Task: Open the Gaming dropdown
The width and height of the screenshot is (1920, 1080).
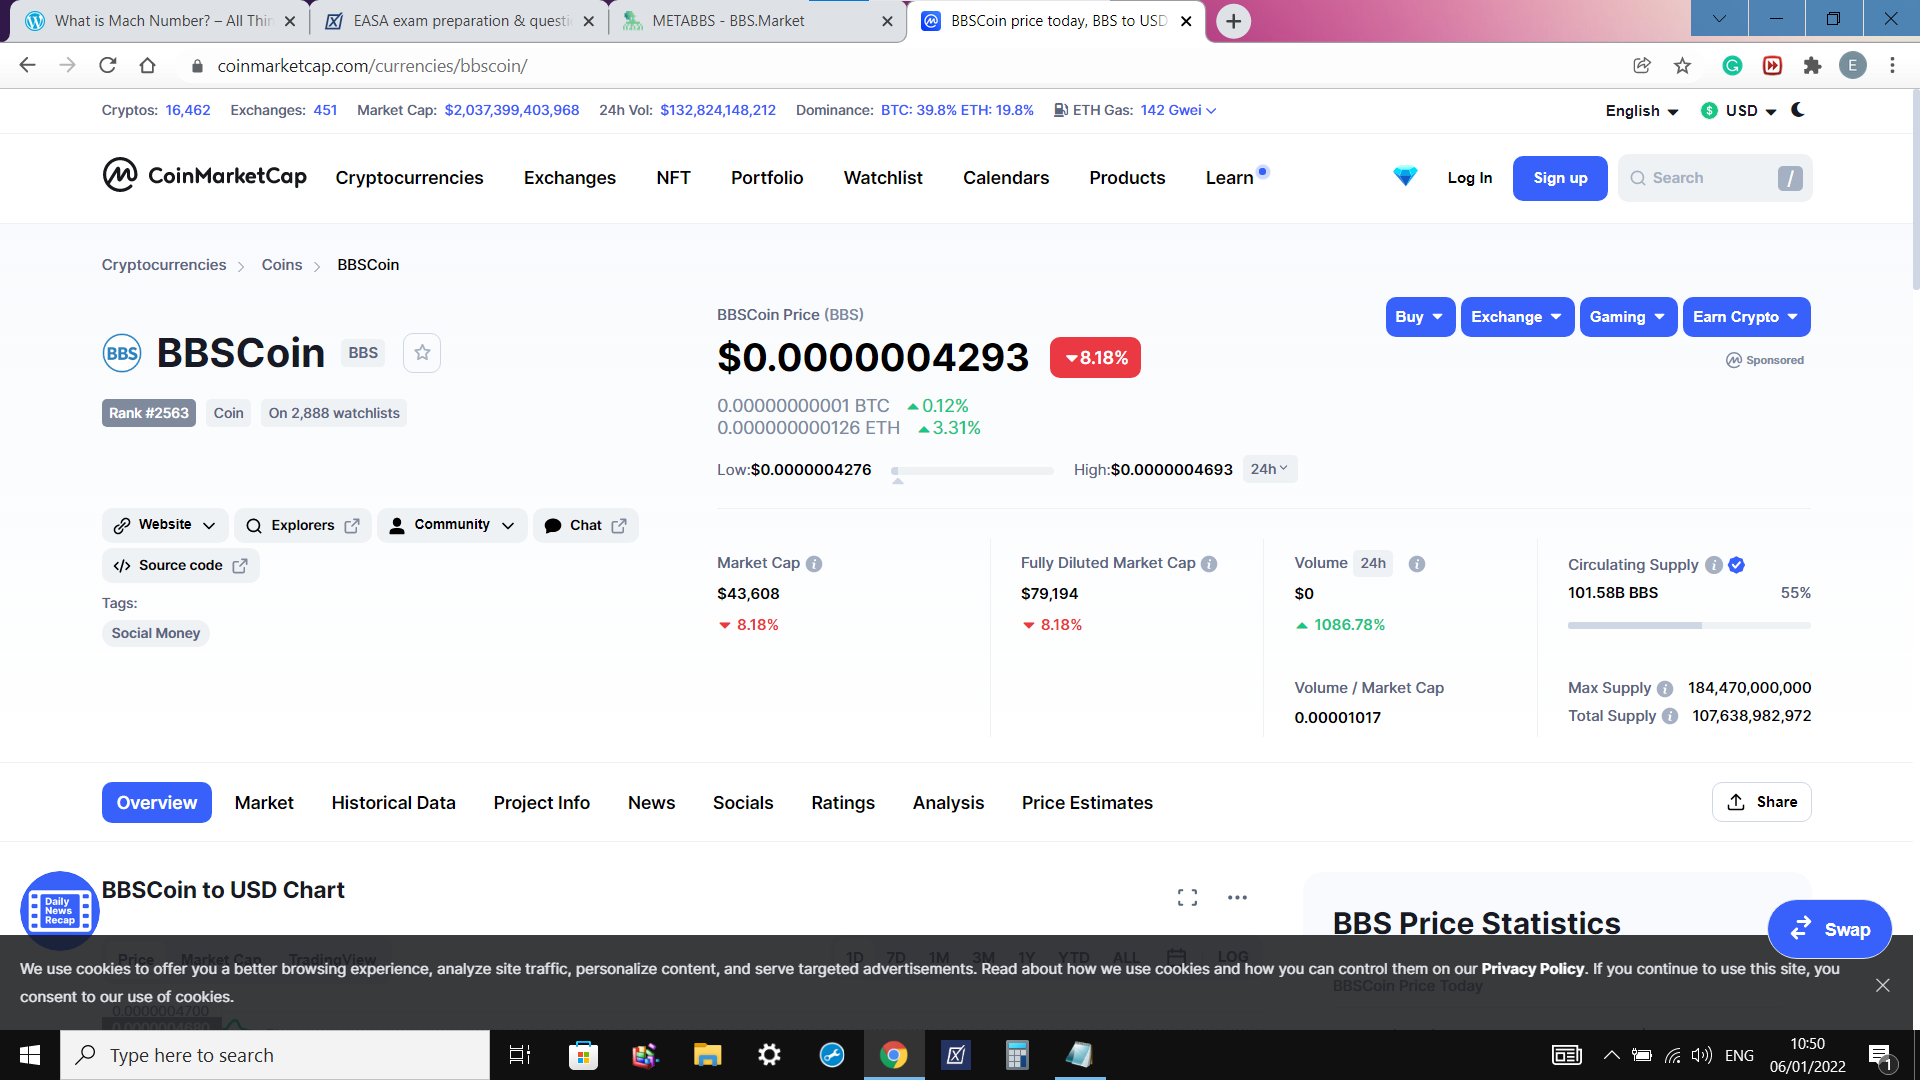Action: [x=1628, y=317]
